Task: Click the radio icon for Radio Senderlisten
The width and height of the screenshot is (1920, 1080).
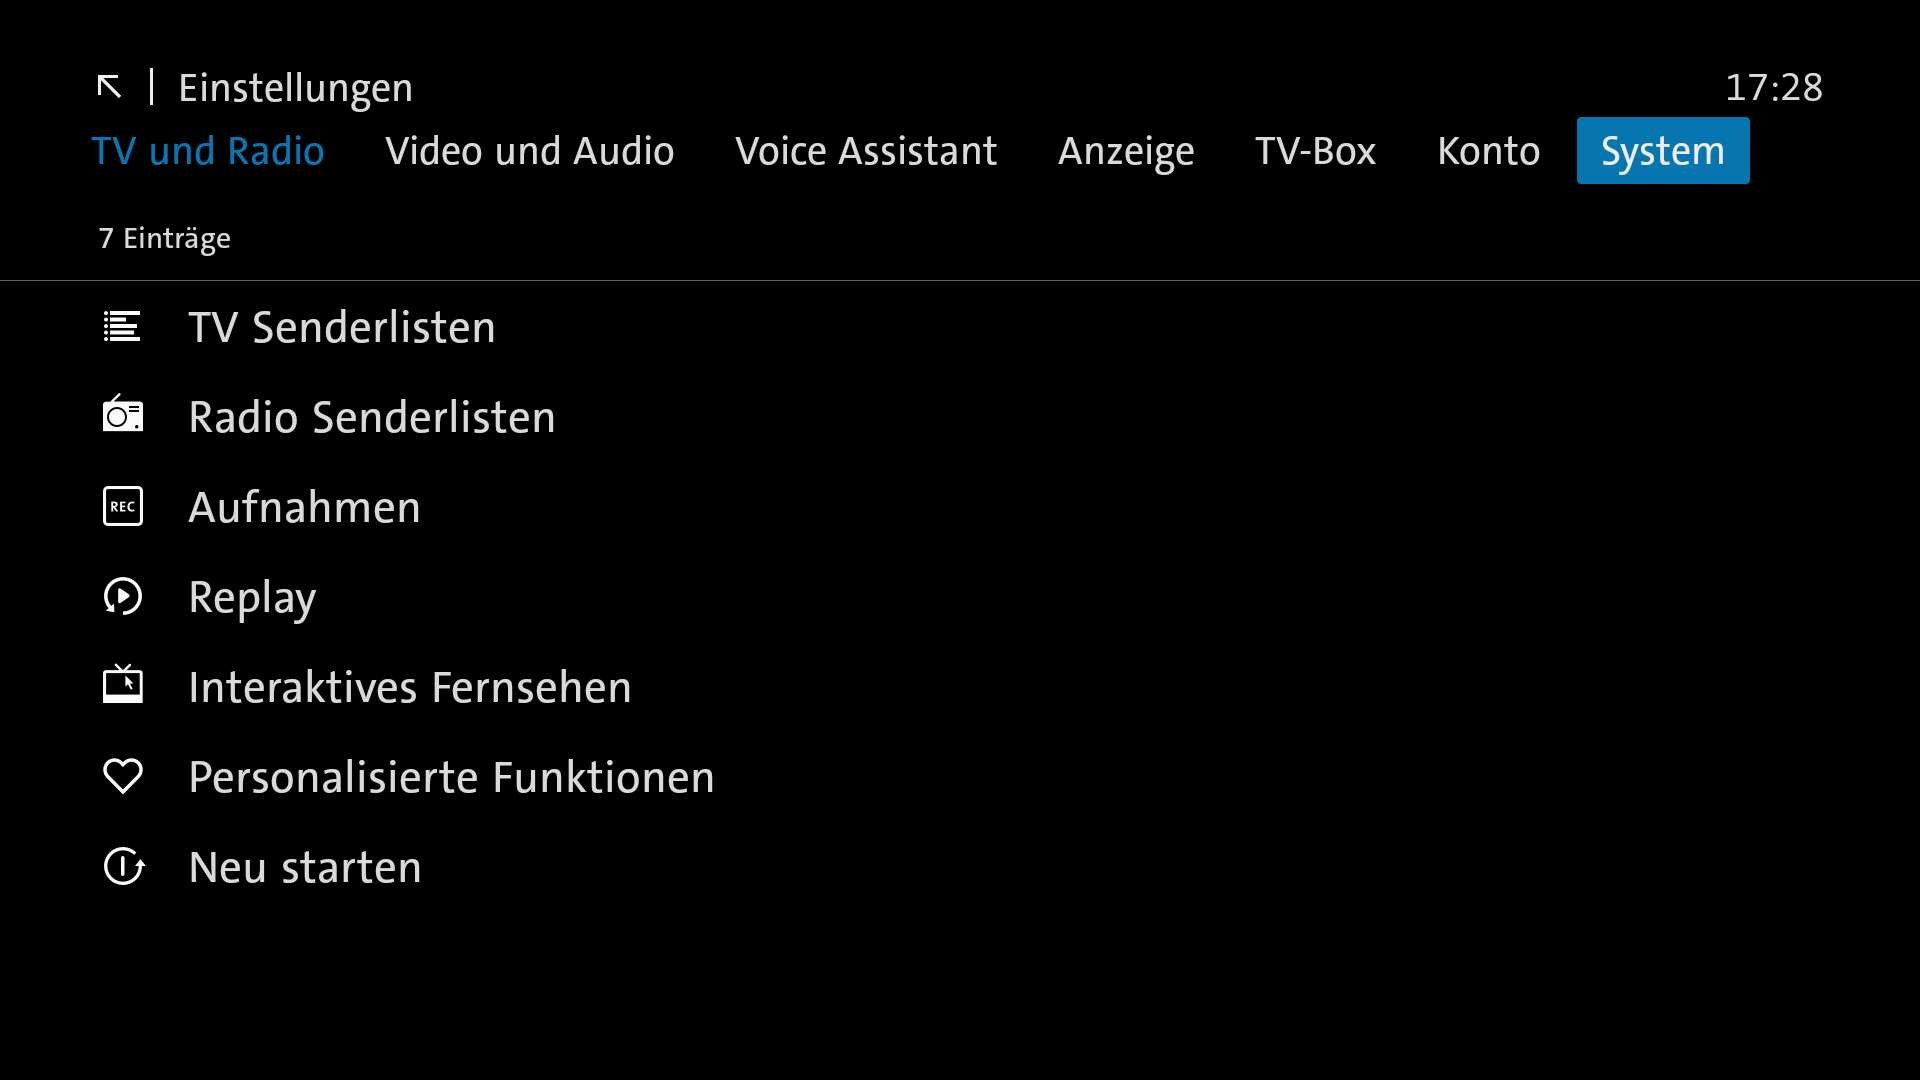Action: coord(122,415)
